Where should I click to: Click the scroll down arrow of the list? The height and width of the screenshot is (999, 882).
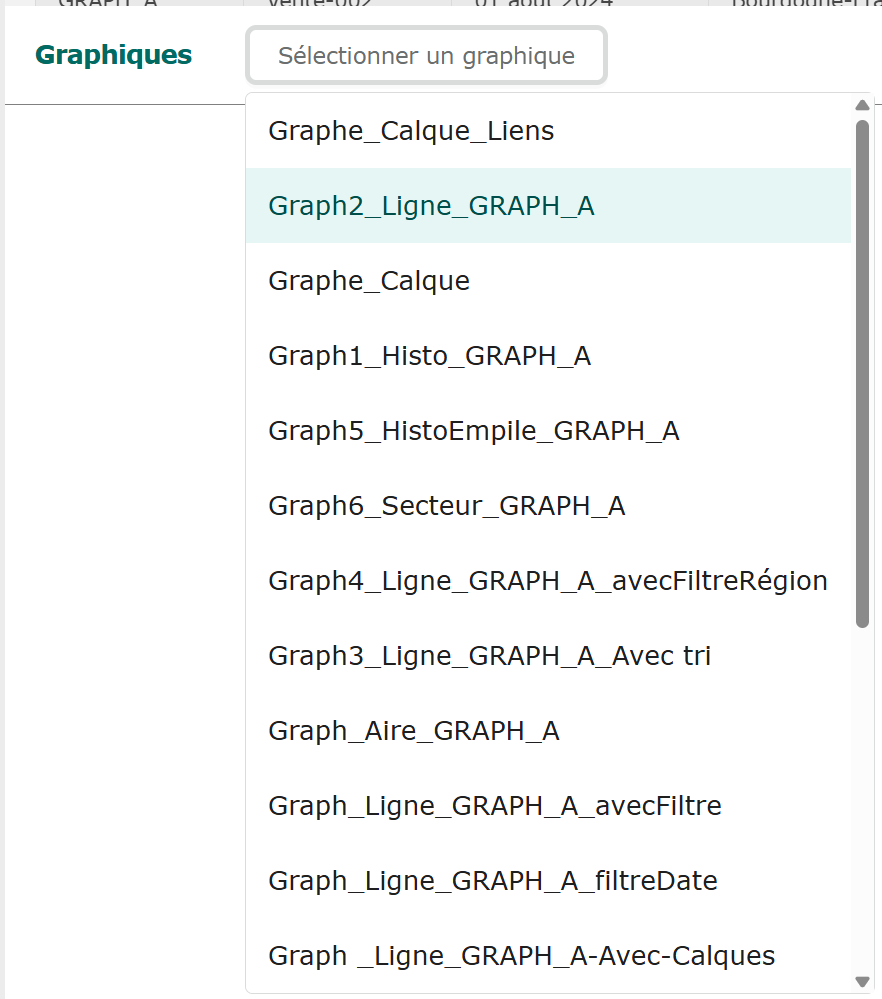863,982
